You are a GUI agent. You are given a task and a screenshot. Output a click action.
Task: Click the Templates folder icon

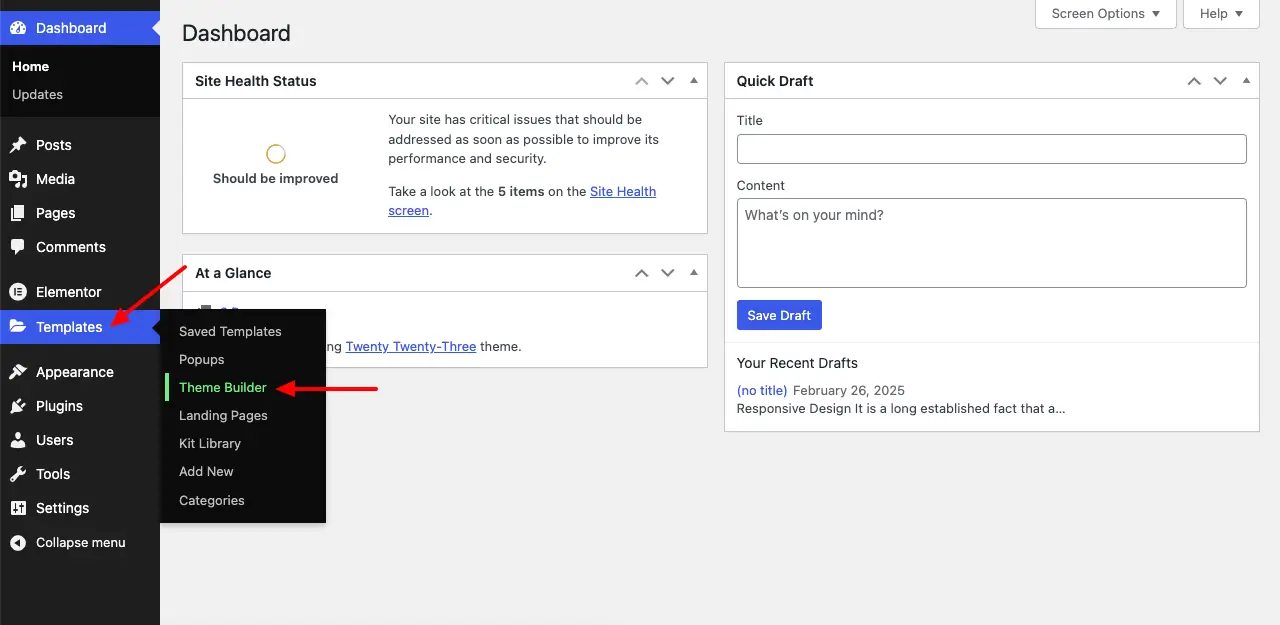[x=18, y=327]
